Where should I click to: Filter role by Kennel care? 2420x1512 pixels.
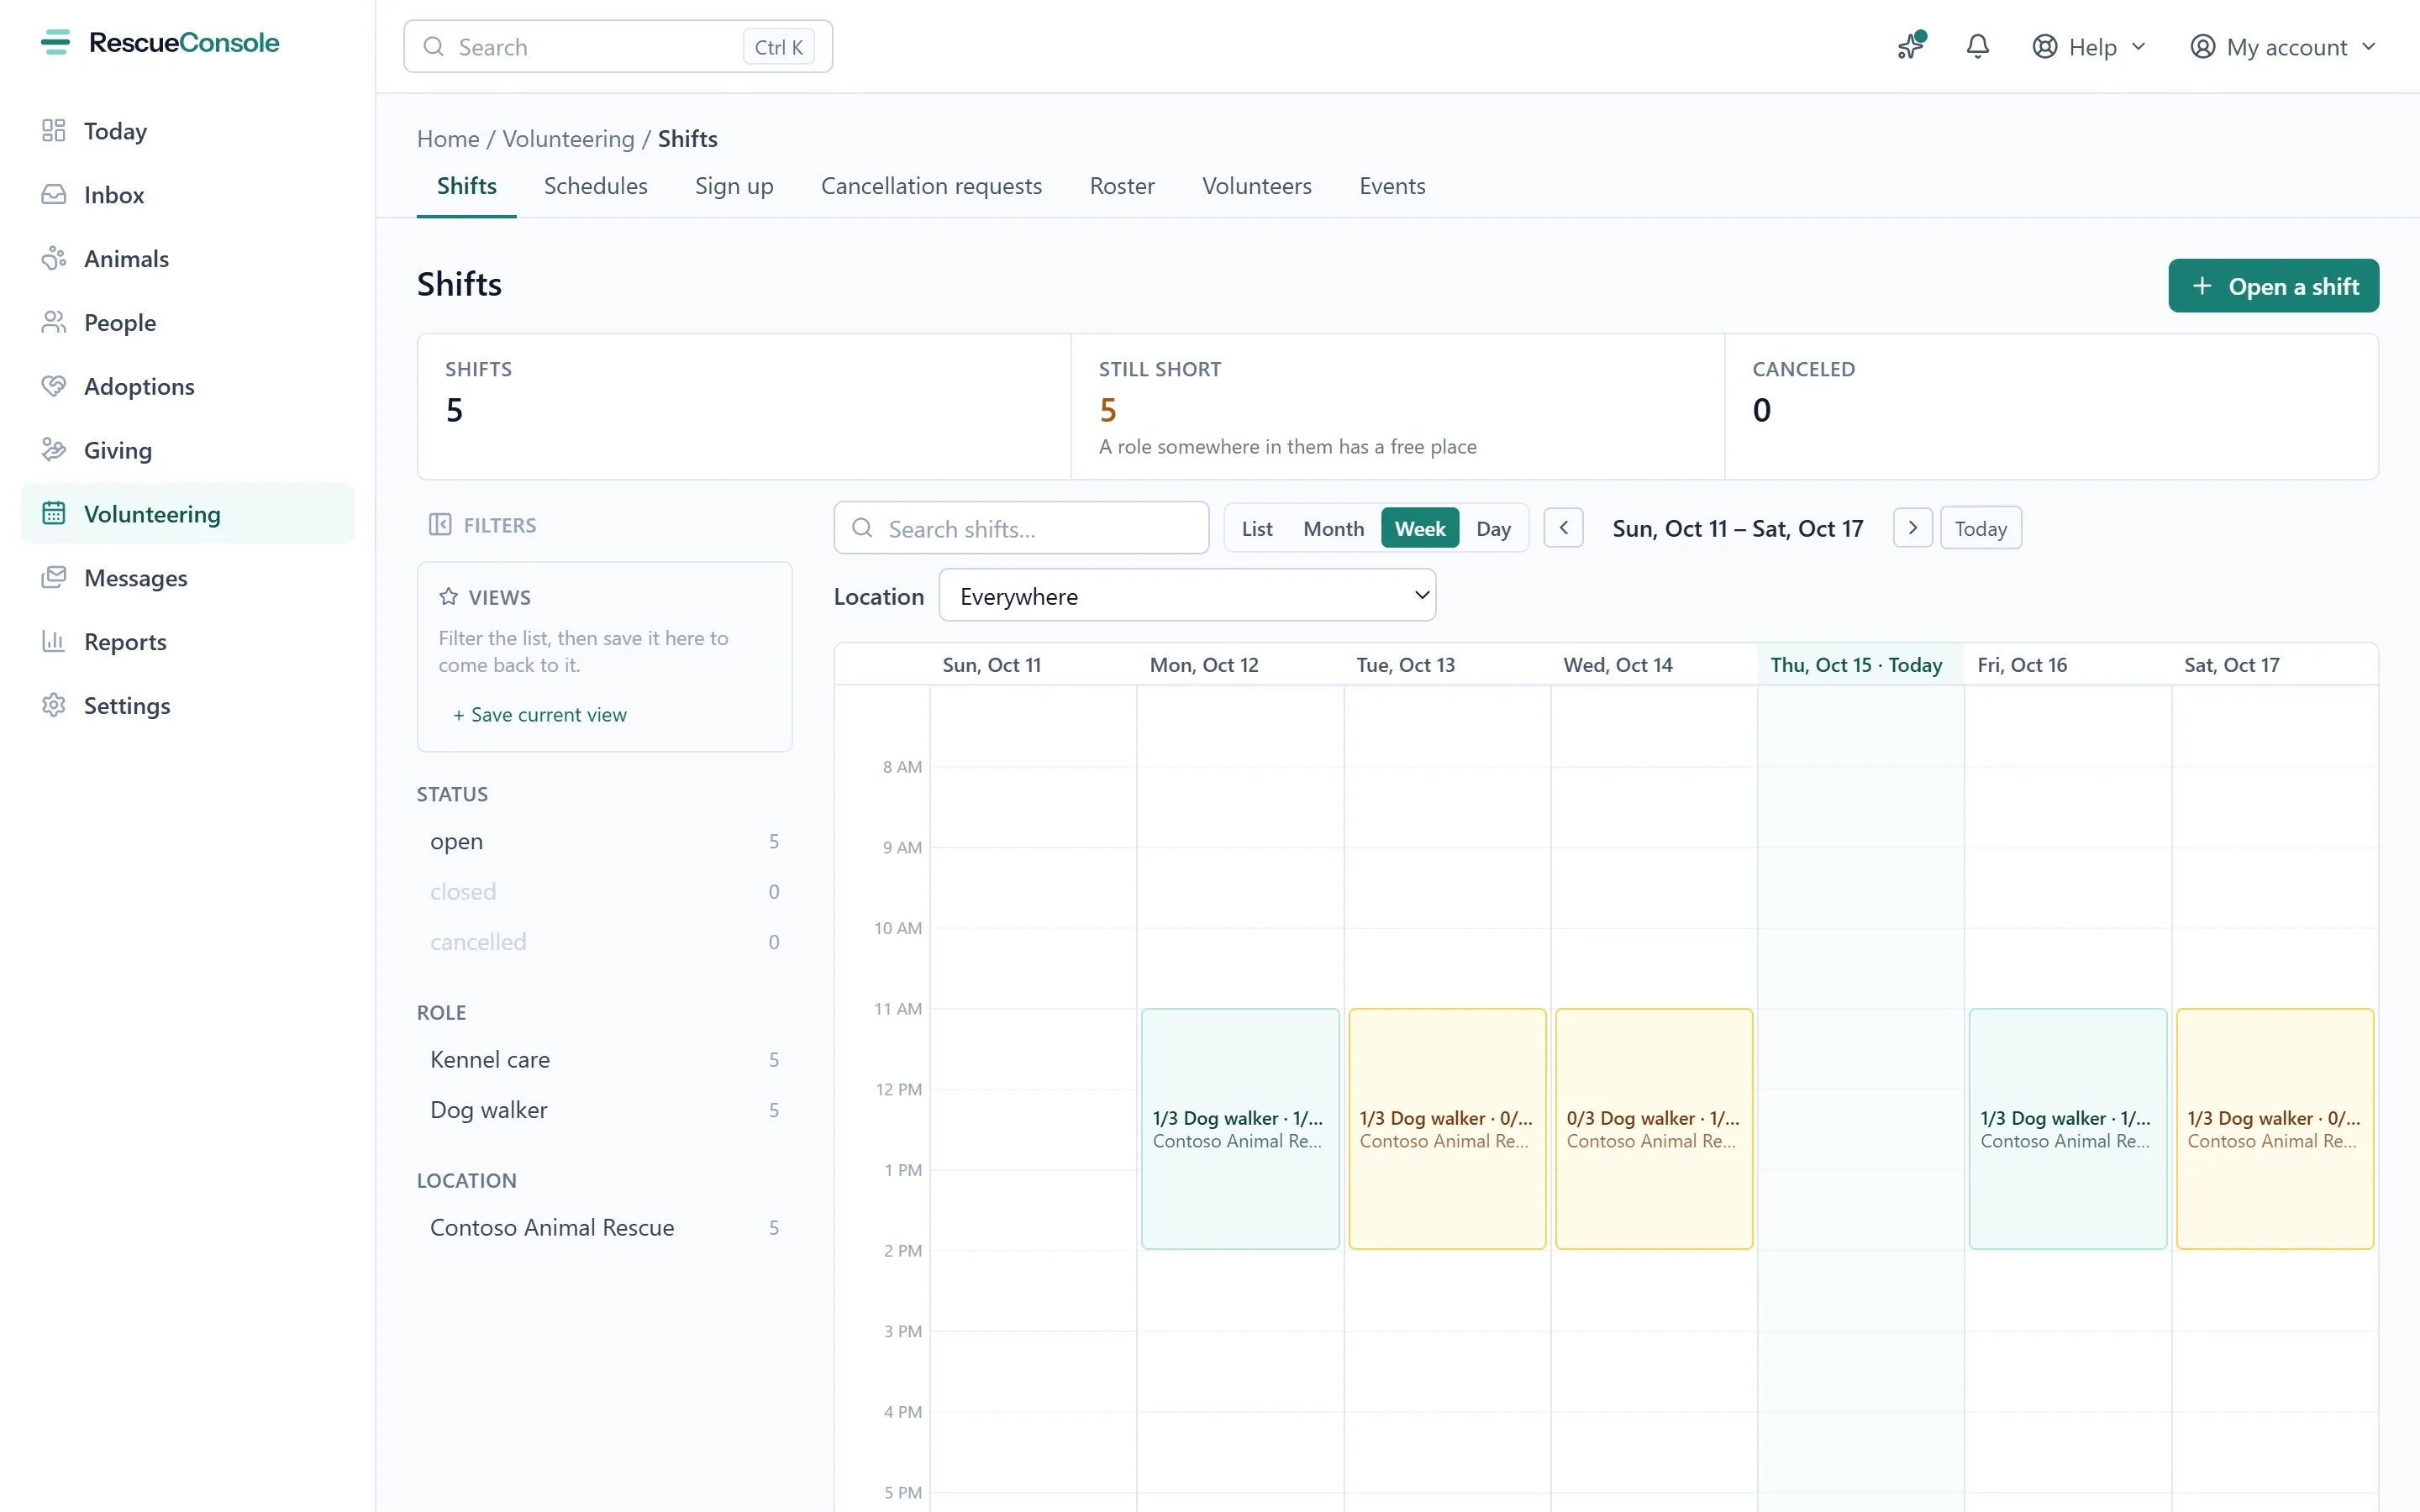(x=604, y=1060)
